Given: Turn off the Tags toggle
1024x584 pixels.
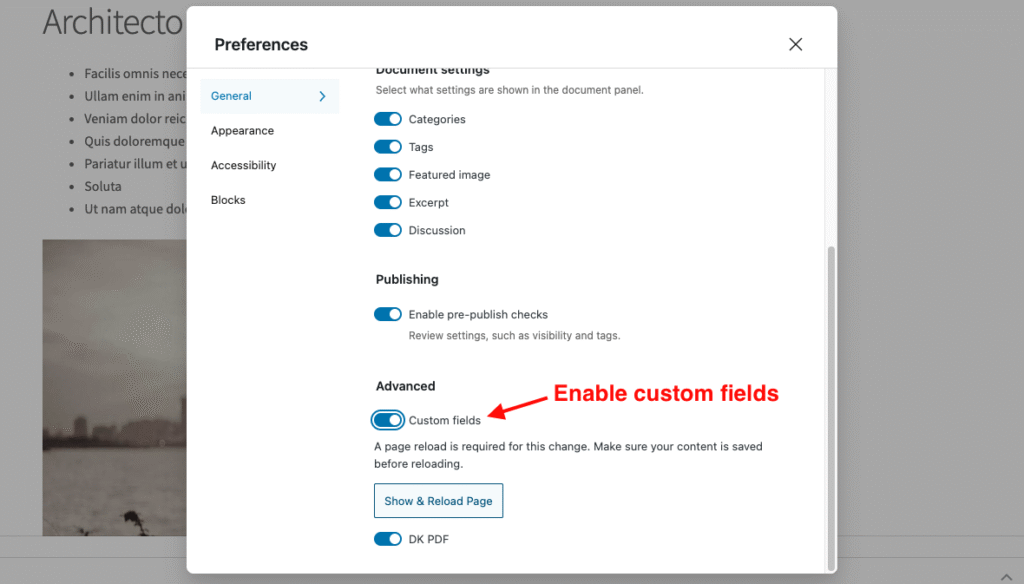Looking at the screenshot, I should (x=388, y=146).
